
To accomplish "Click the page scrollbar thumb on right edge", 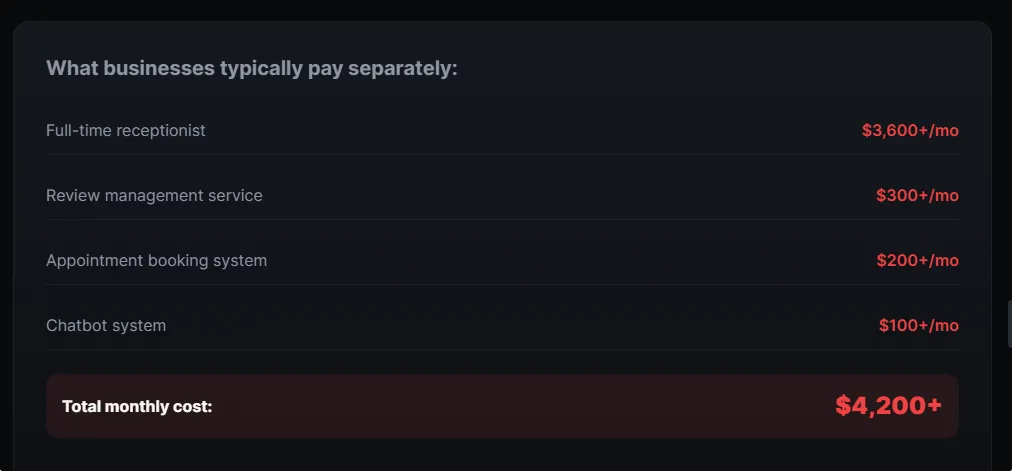I will click(x=1009, y=324).
